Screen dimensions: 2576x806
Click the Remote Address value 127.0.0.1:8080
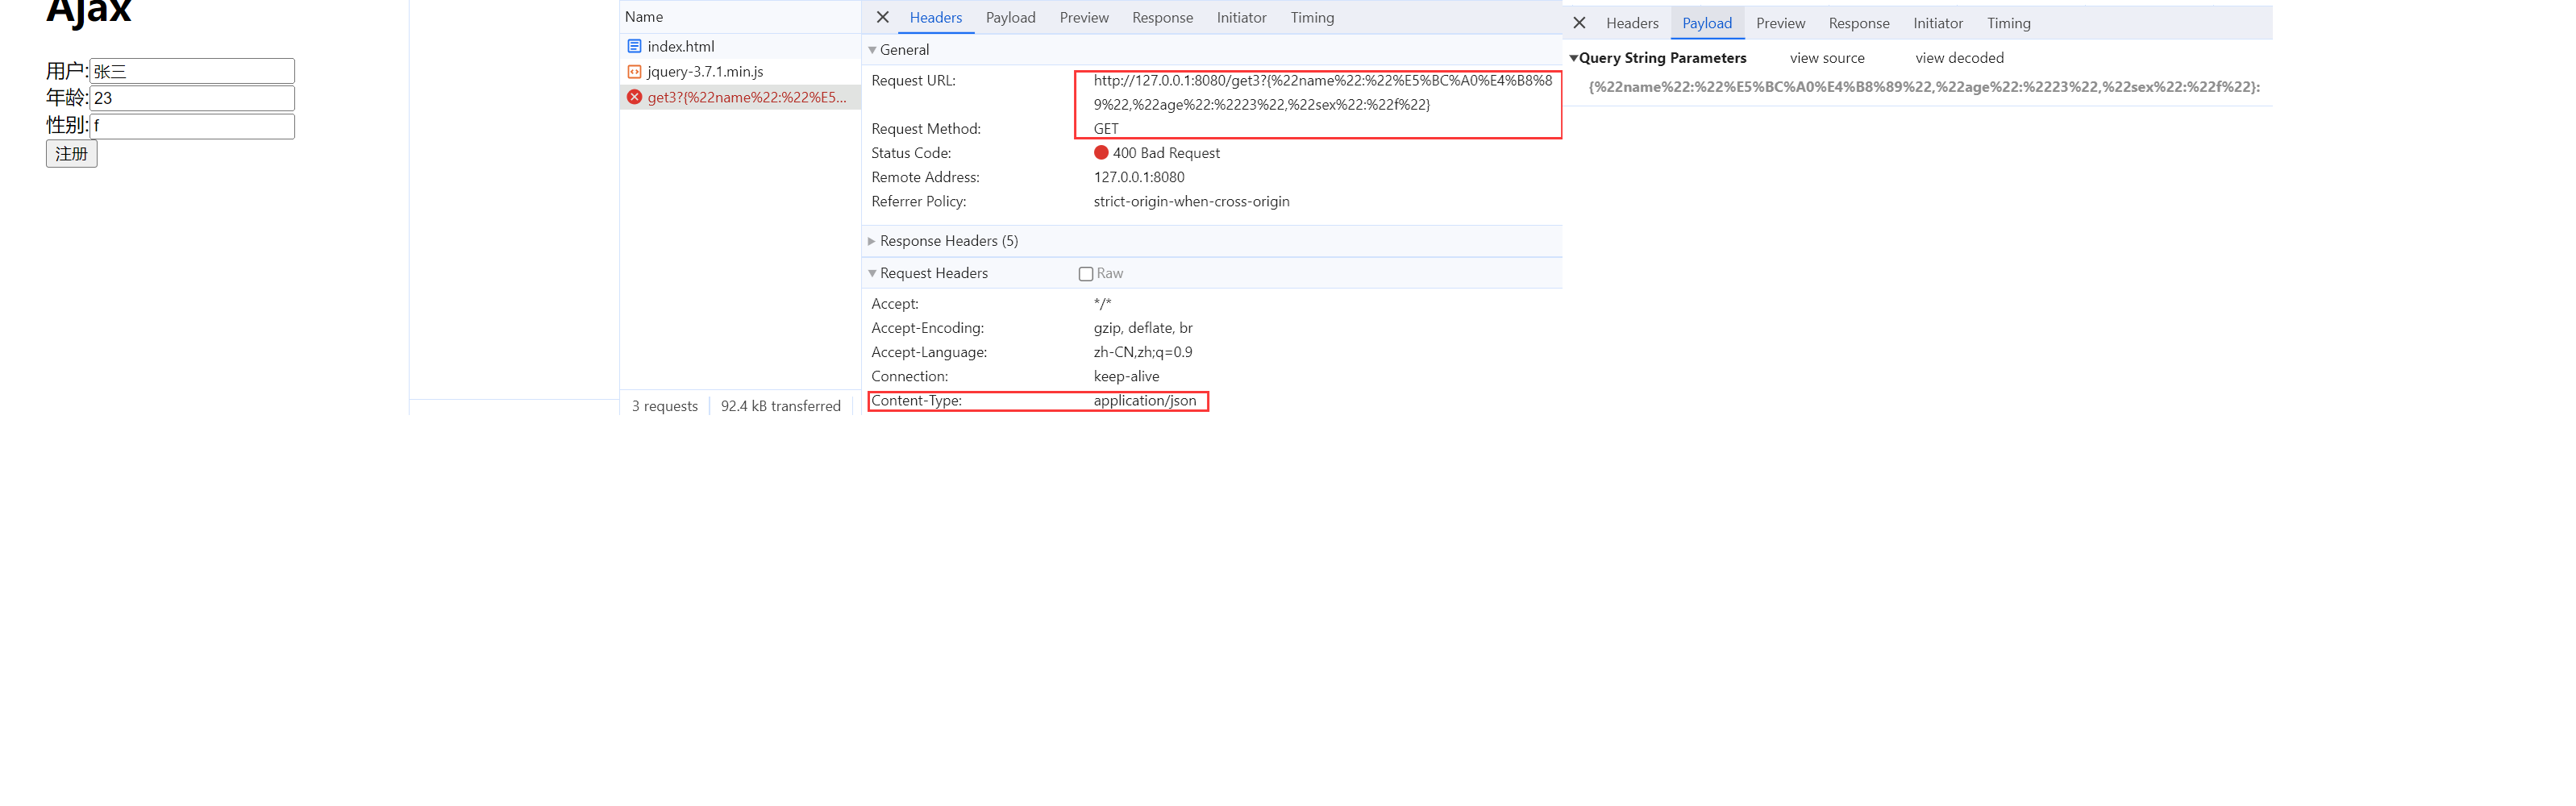(1139, 177)
